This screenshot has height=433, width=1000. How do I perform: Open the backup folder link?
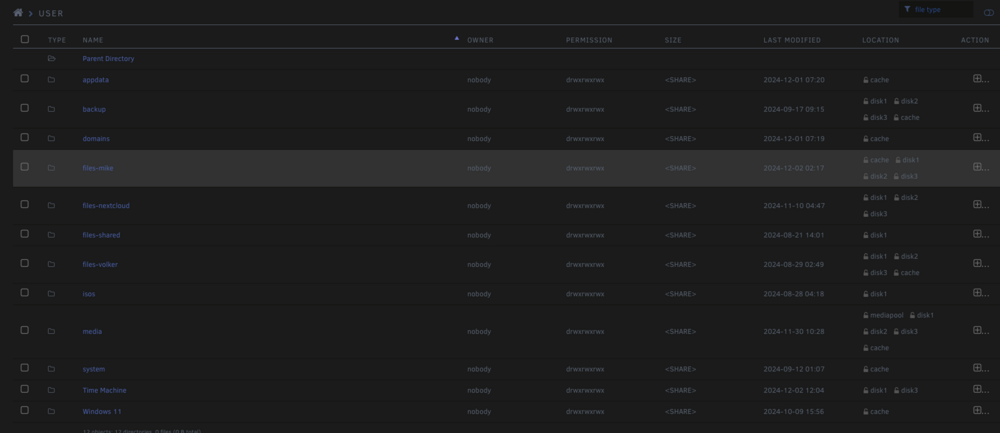pyautogui.click(x=94, y=110)
